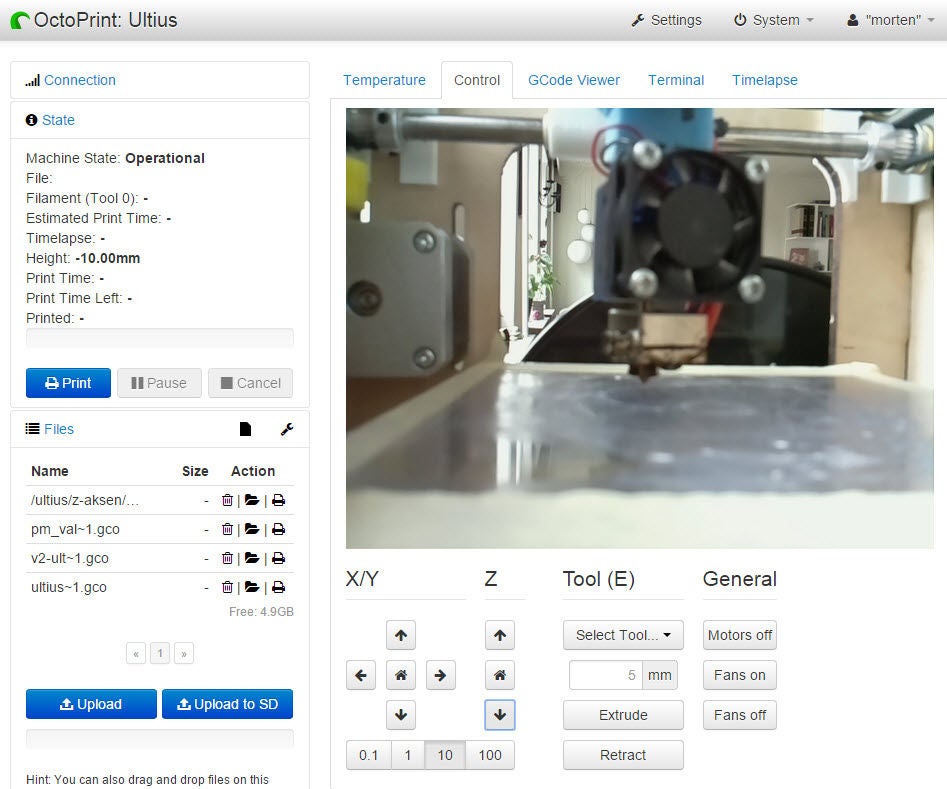Click the Print button

point(68,382)
